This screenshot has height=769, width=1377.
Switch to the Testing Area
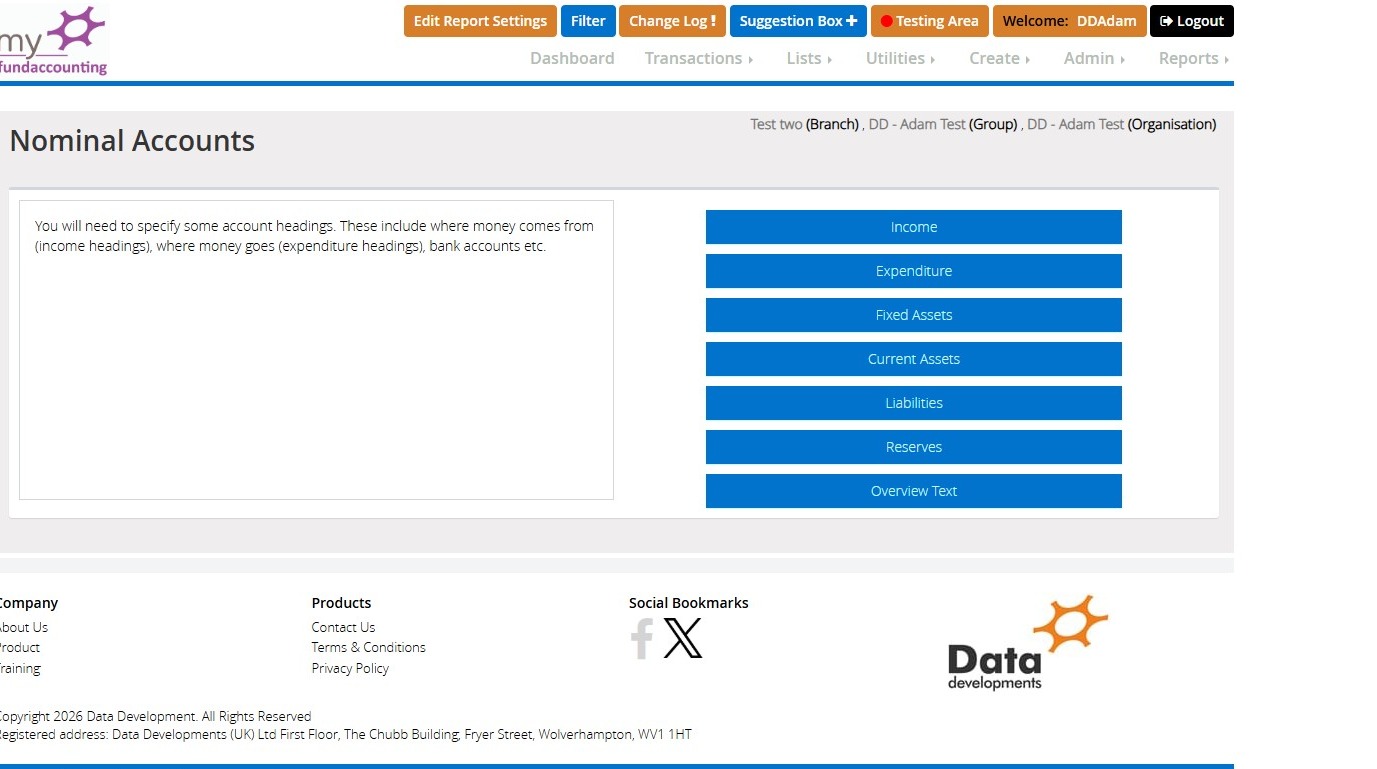click(x=930, y=21)
